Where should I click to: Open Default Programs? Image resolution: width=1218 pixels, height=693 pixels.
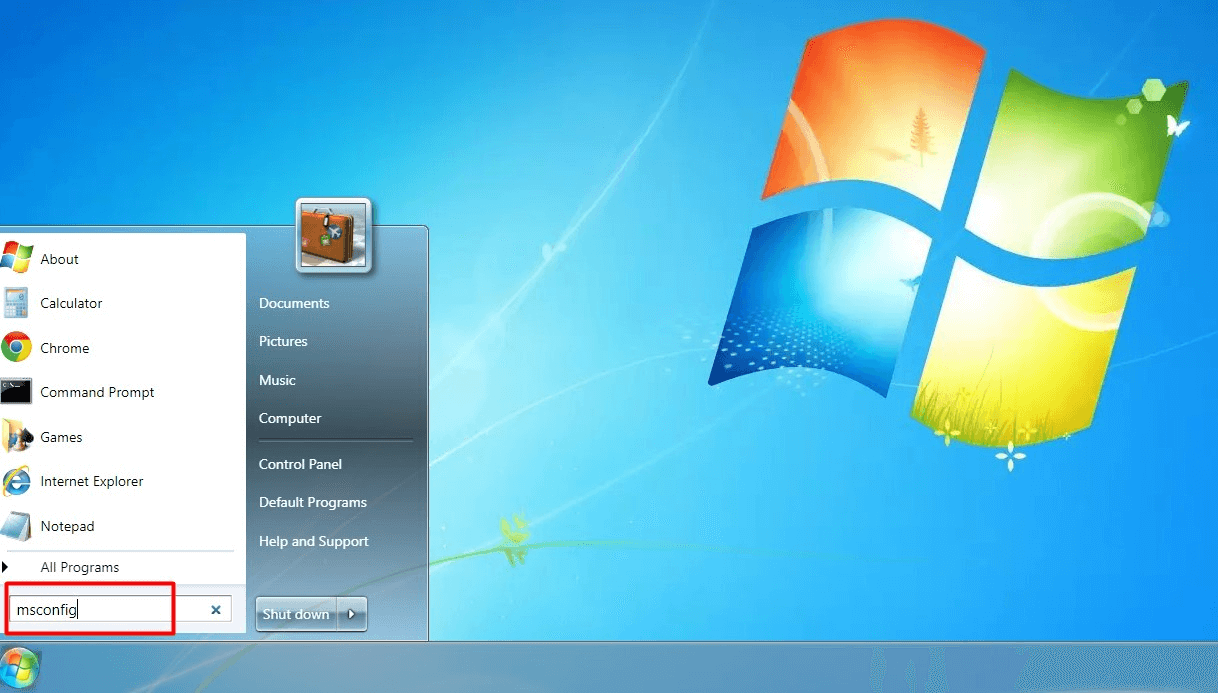[x=313, y=502]
